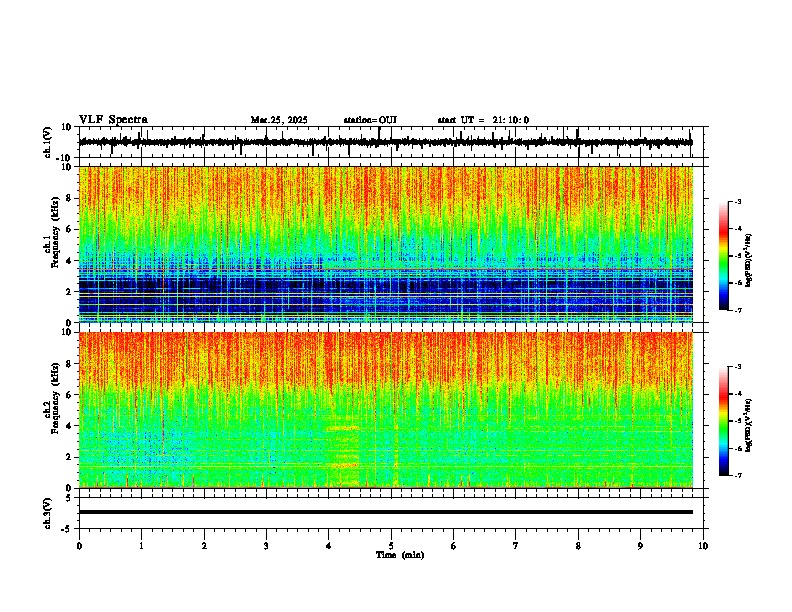Click time axis tick label "2"
The image size is (792, 612).
[x=204, y=546]
